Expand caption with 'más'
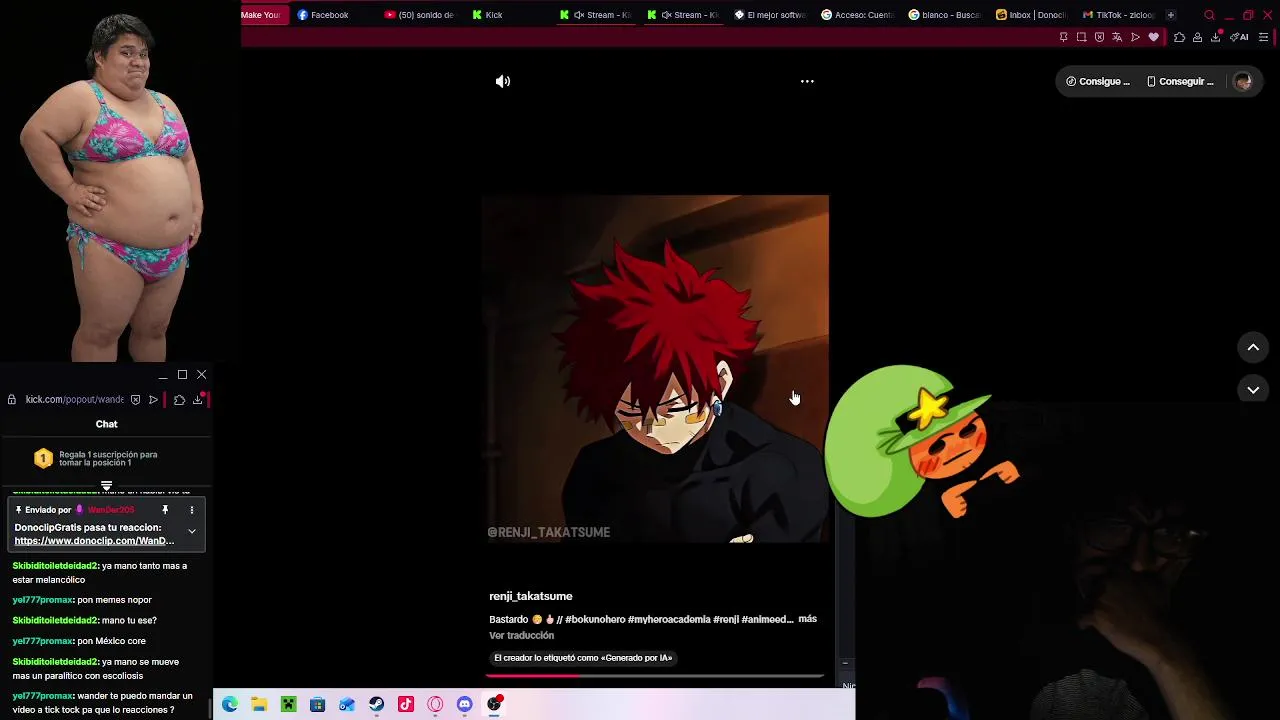 (808, 619)
